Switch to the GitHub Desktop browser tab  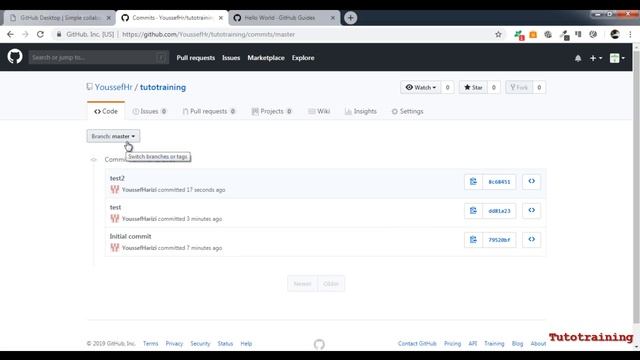pyautogui.click(x=59, y=18)
